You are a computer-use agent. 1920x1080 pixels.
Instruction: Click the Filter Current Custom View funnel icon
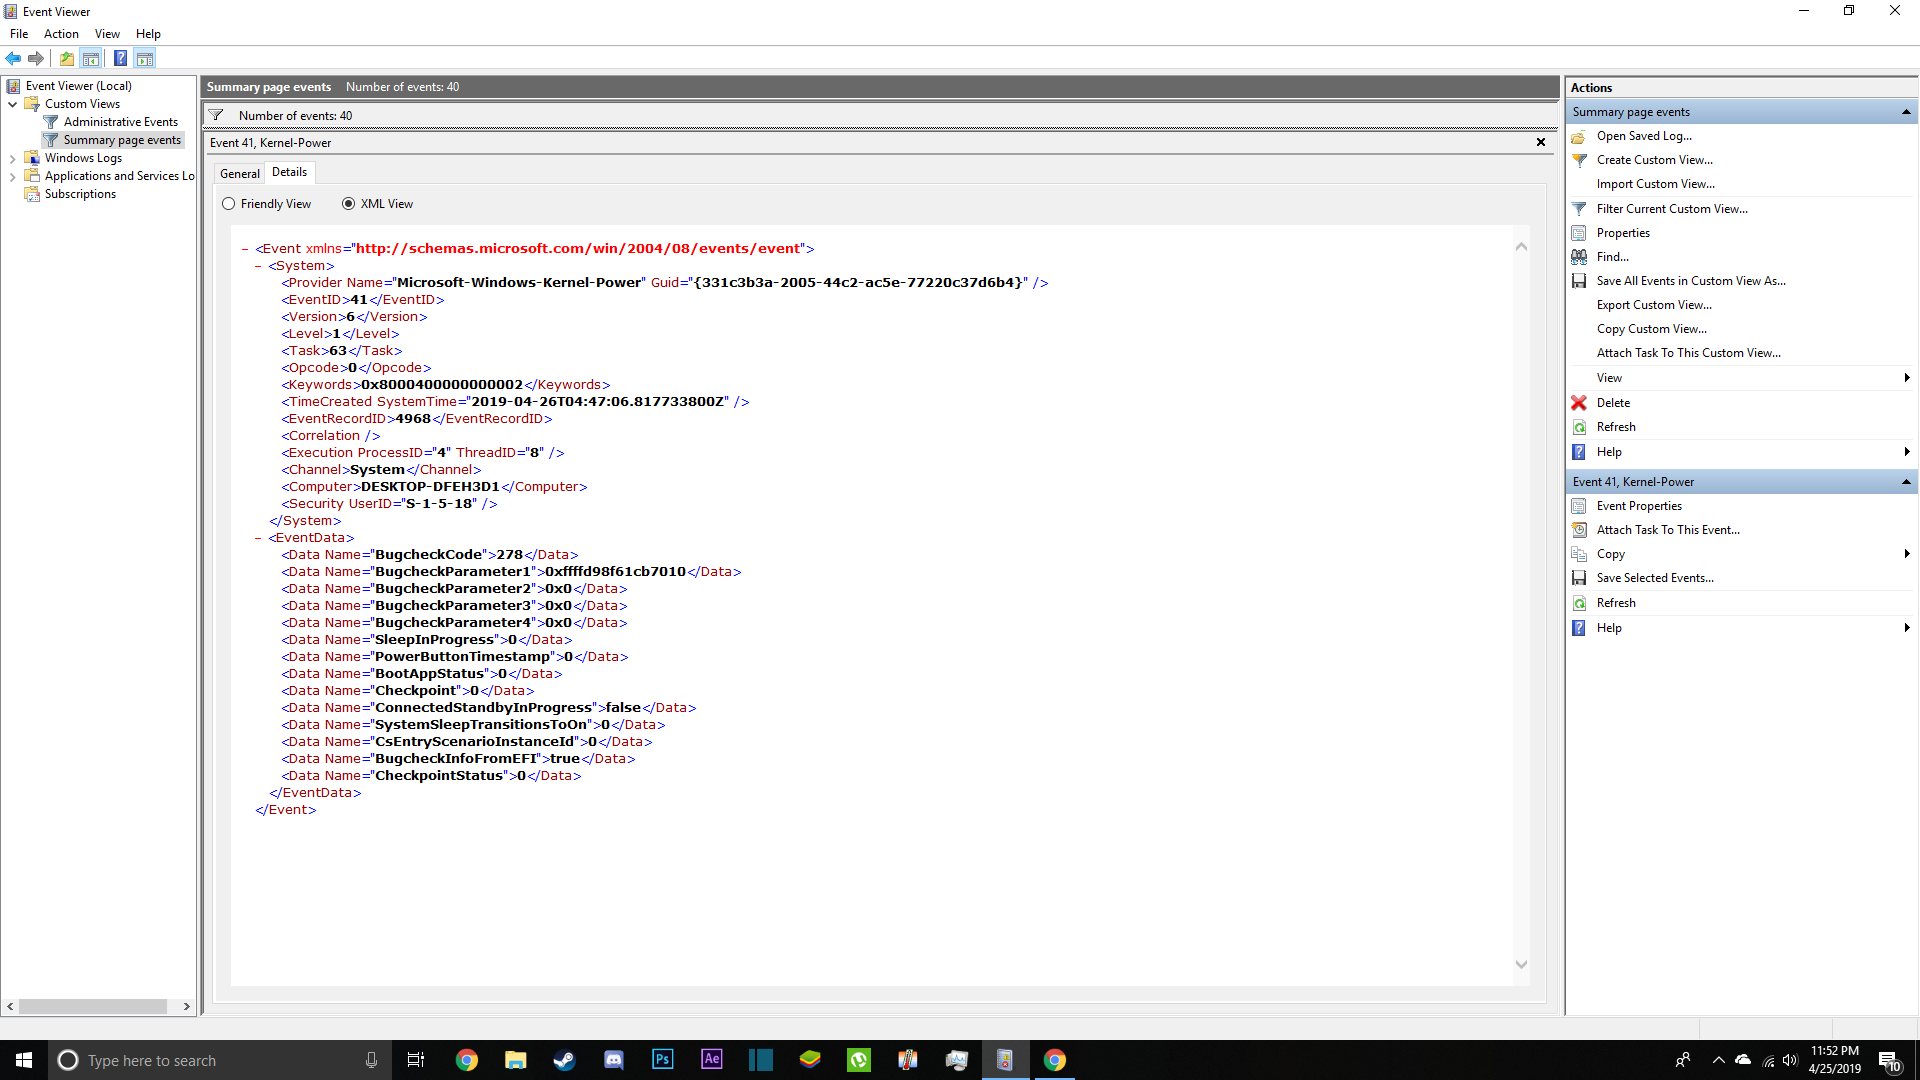coord(1579,209)
